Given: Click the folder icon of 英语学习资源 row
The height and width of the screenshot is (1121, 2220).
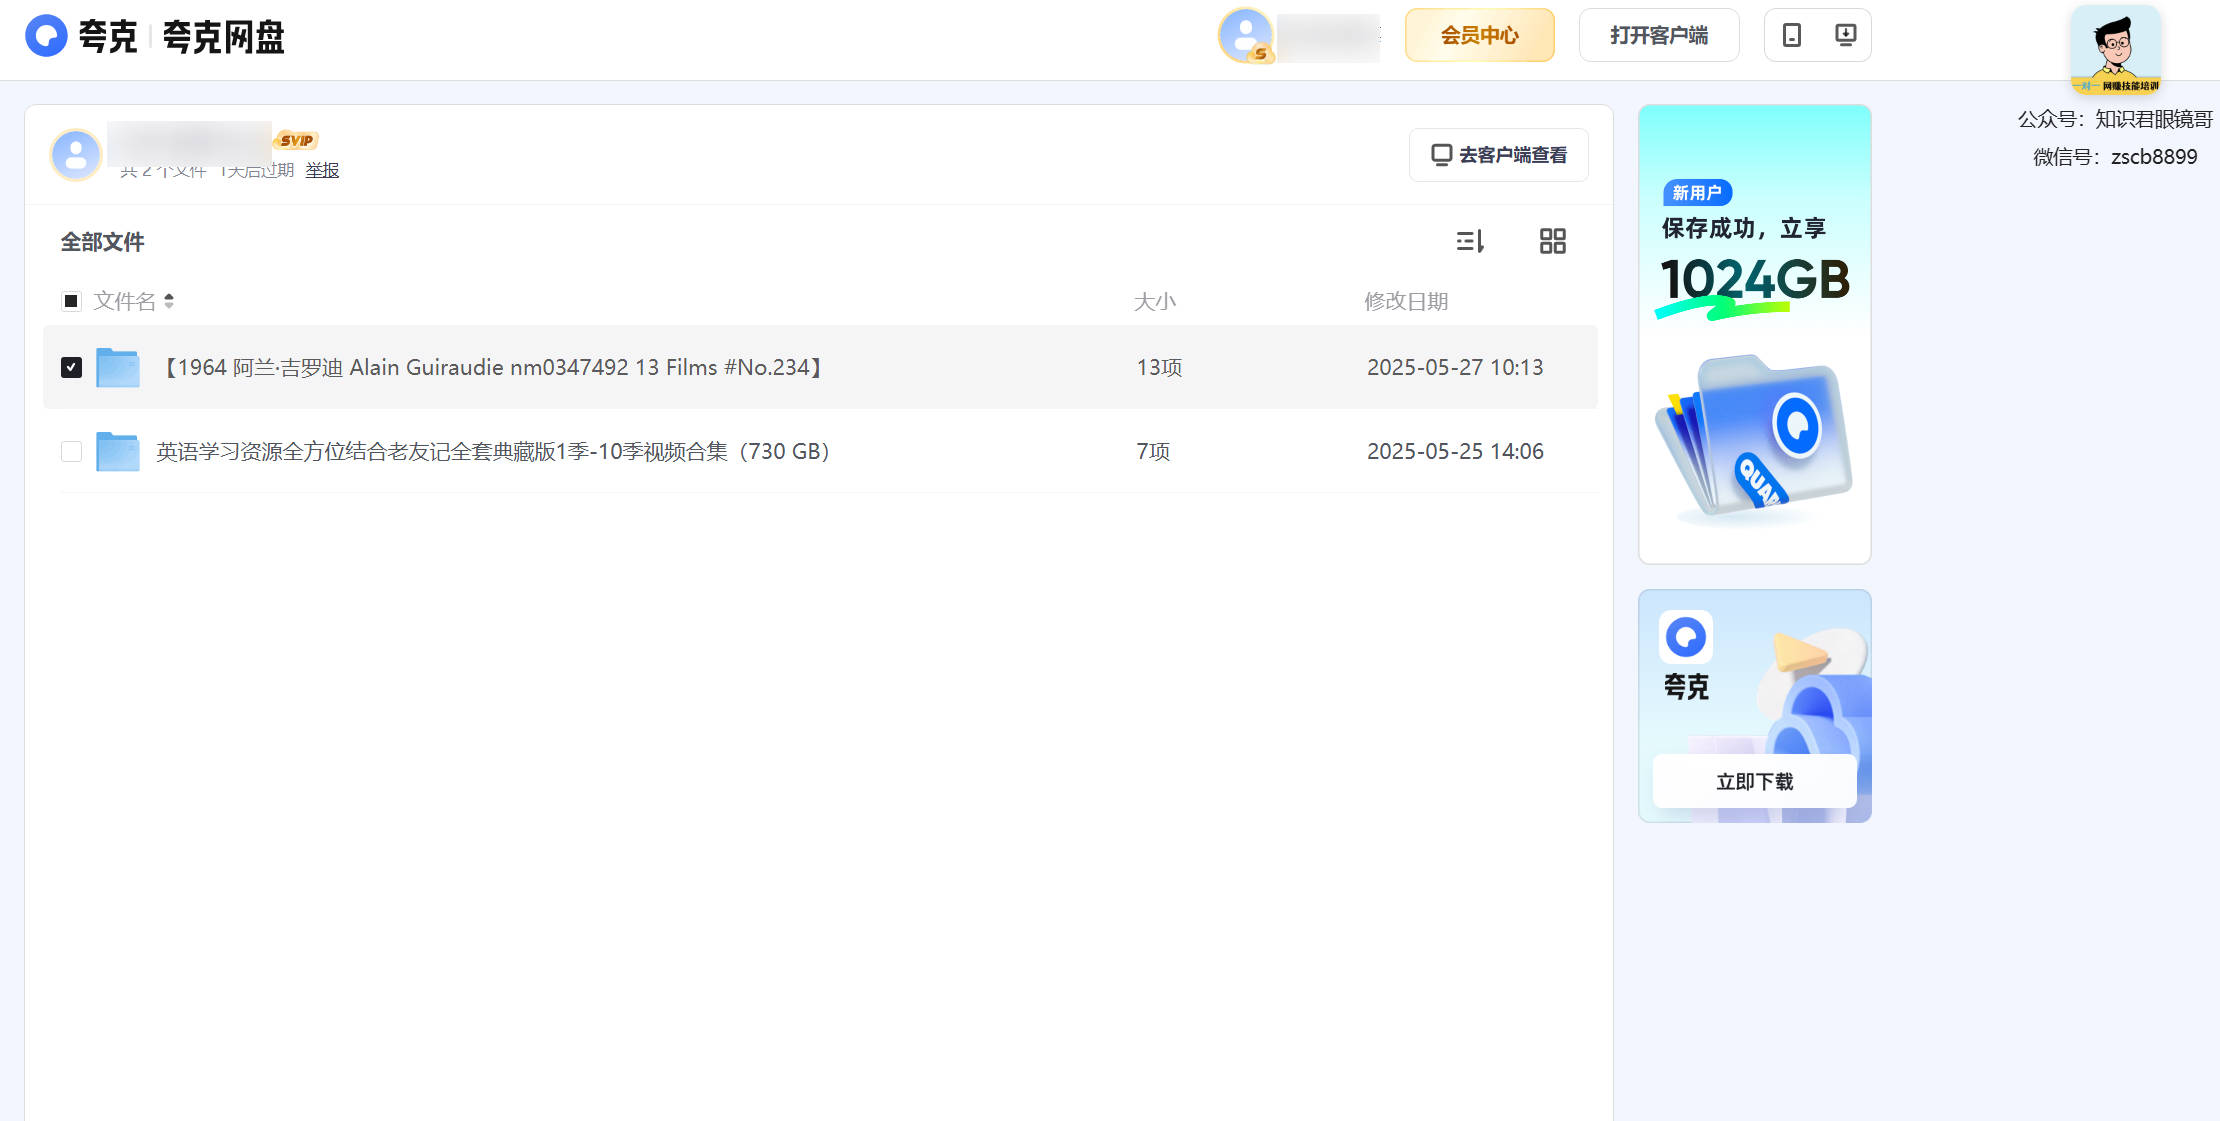Looking at the screenshot, I should click(x=118, y=451).
